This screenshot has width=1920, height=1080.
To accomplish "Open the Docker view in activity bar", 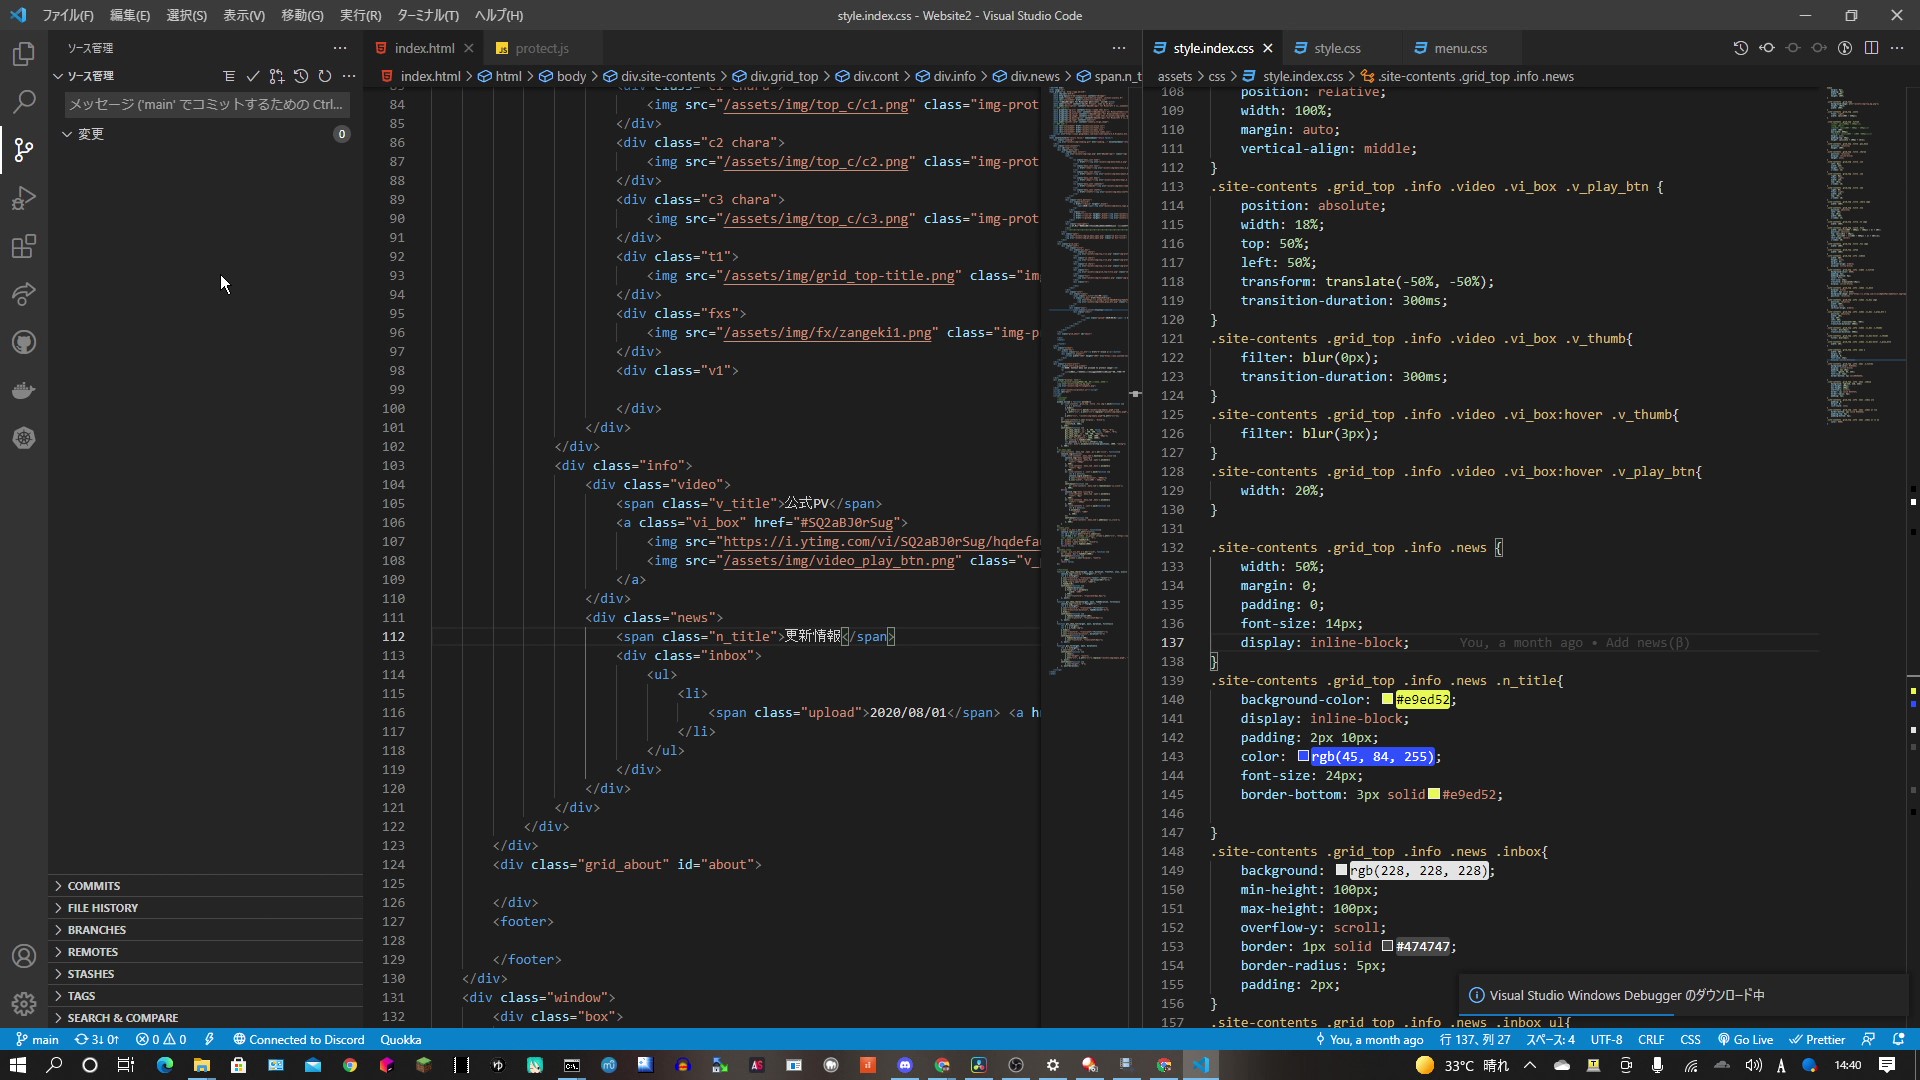I will point(24,390).
